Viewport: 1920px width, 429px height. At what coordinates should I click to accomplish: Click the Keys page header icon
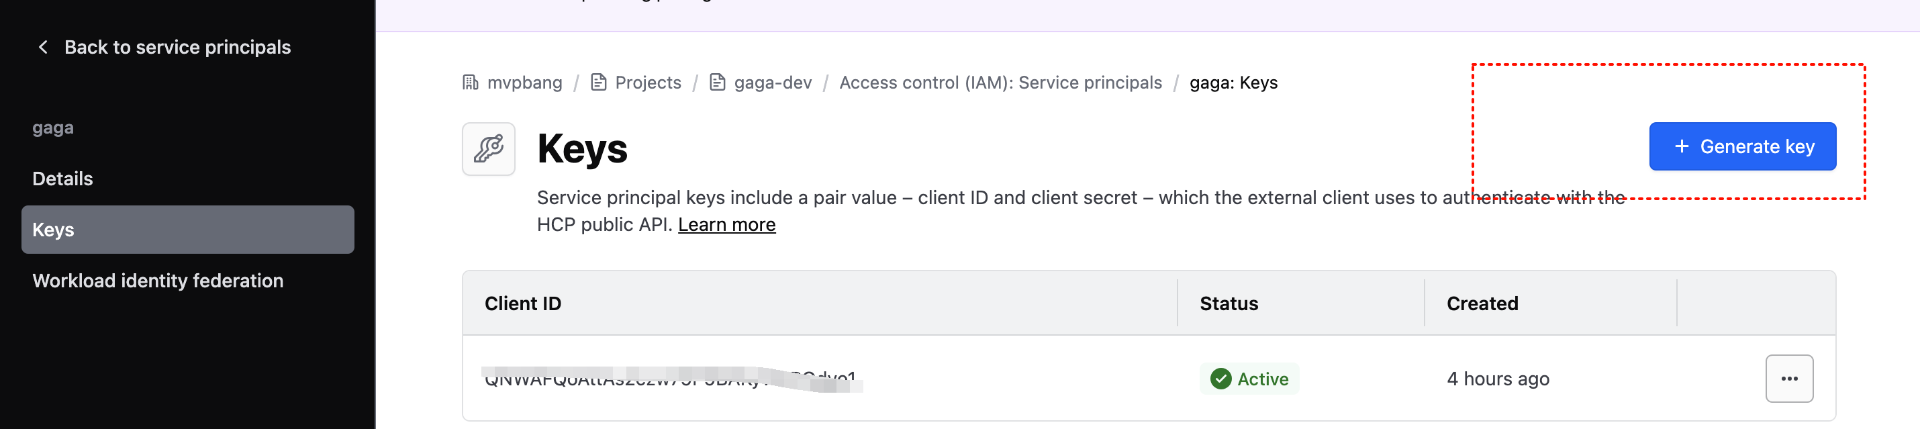pyautogui.click(x=488, y=149)
